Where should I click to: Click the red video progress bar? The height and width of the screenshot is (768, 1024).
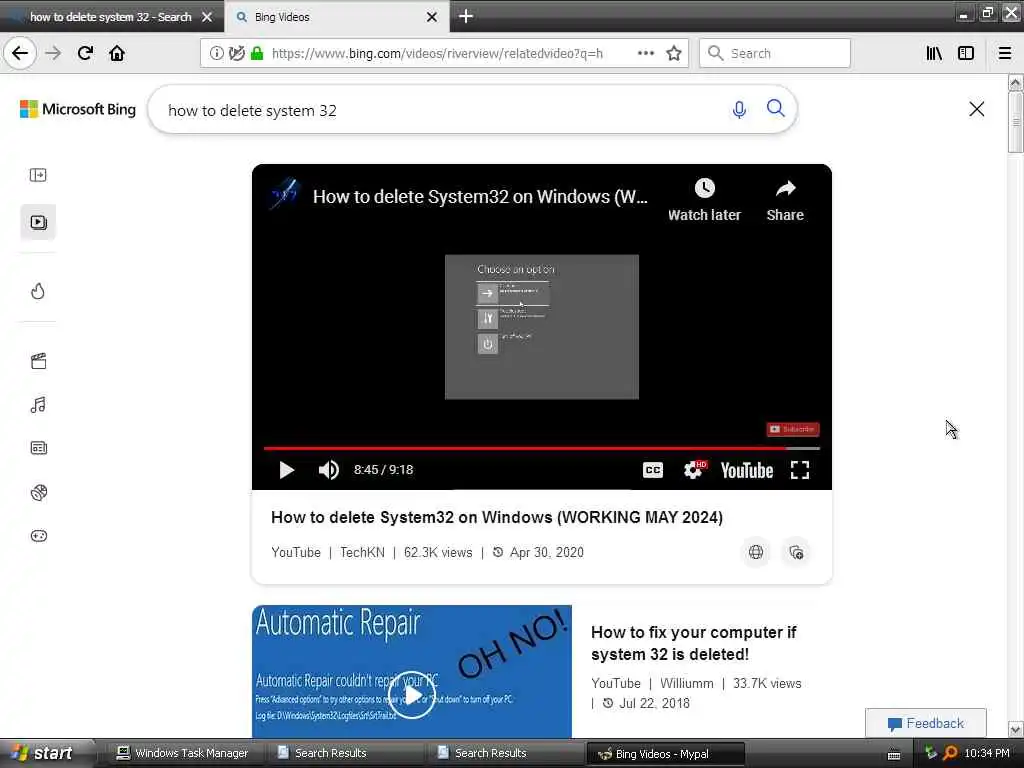(x=541, y=449)
